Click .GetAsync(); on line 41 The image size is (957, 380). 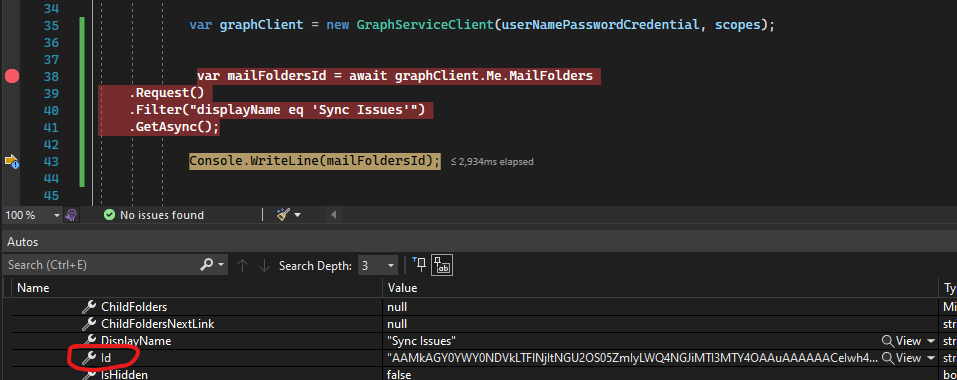(174, 127)
